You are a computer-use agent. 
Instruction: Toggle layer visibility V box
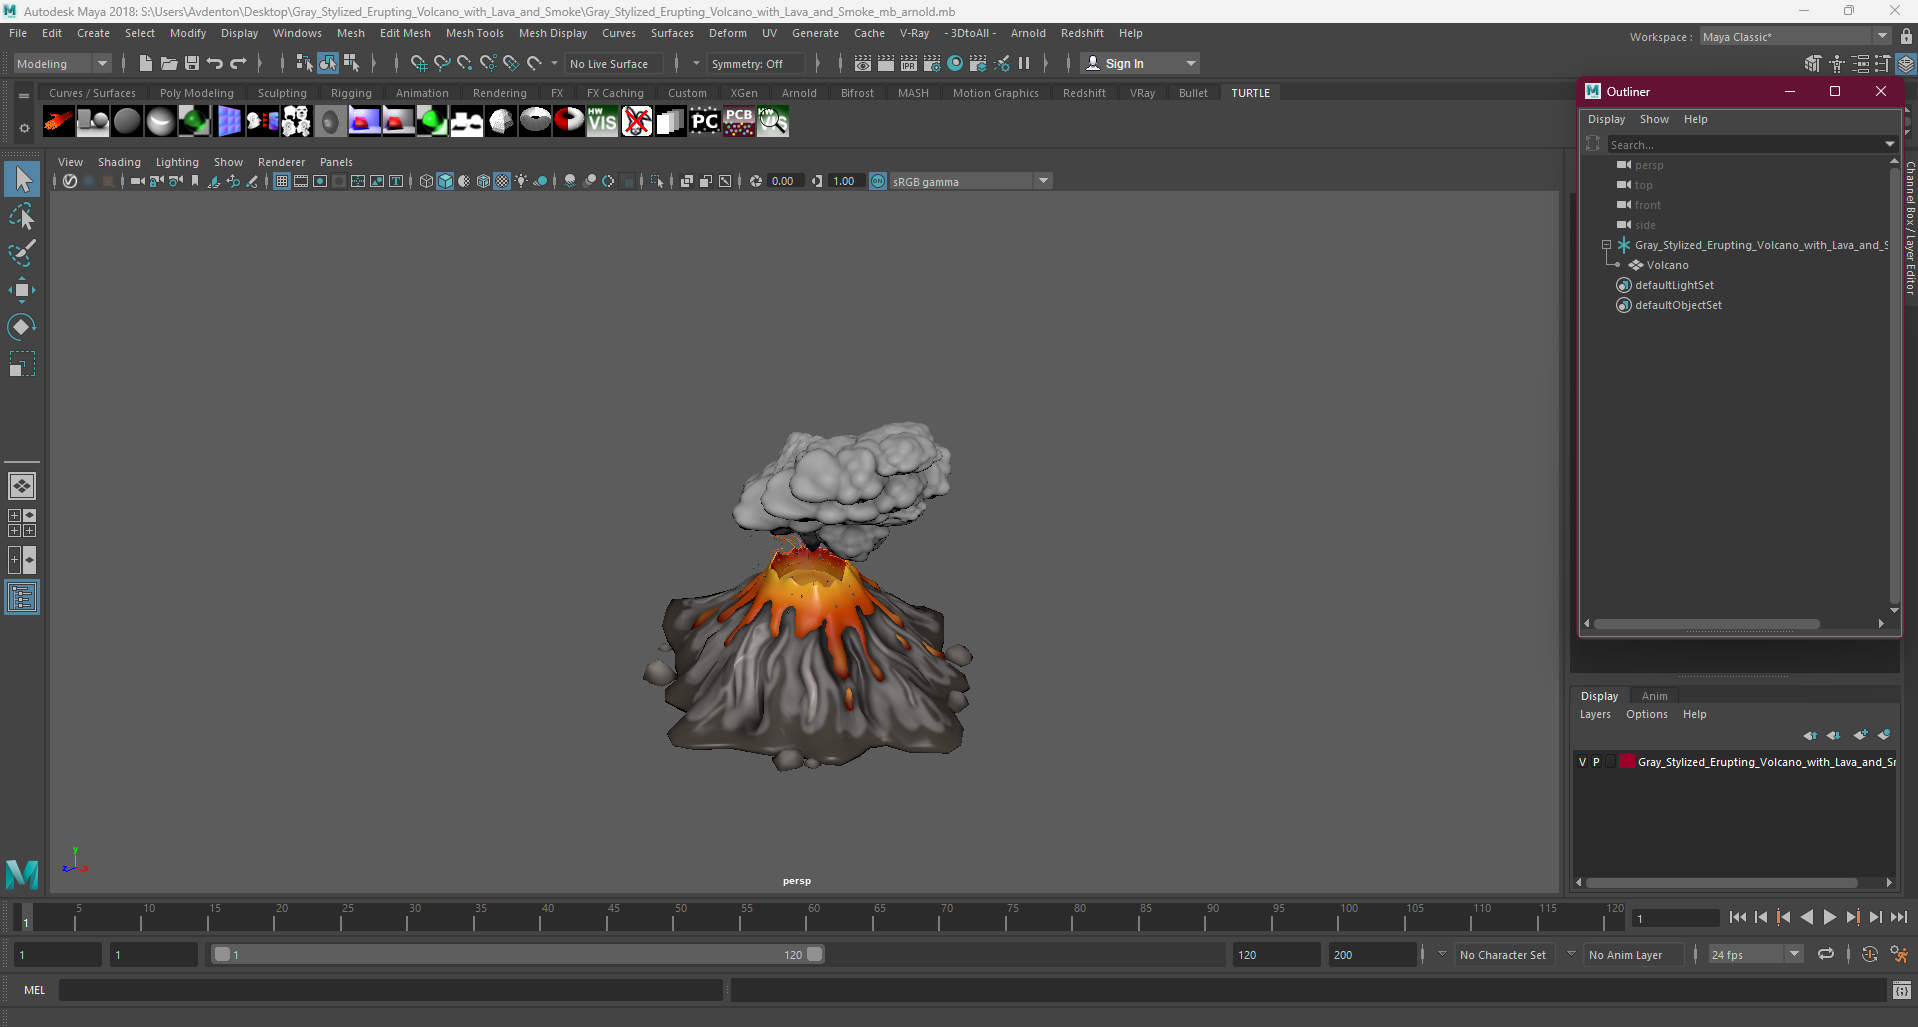1582,762
